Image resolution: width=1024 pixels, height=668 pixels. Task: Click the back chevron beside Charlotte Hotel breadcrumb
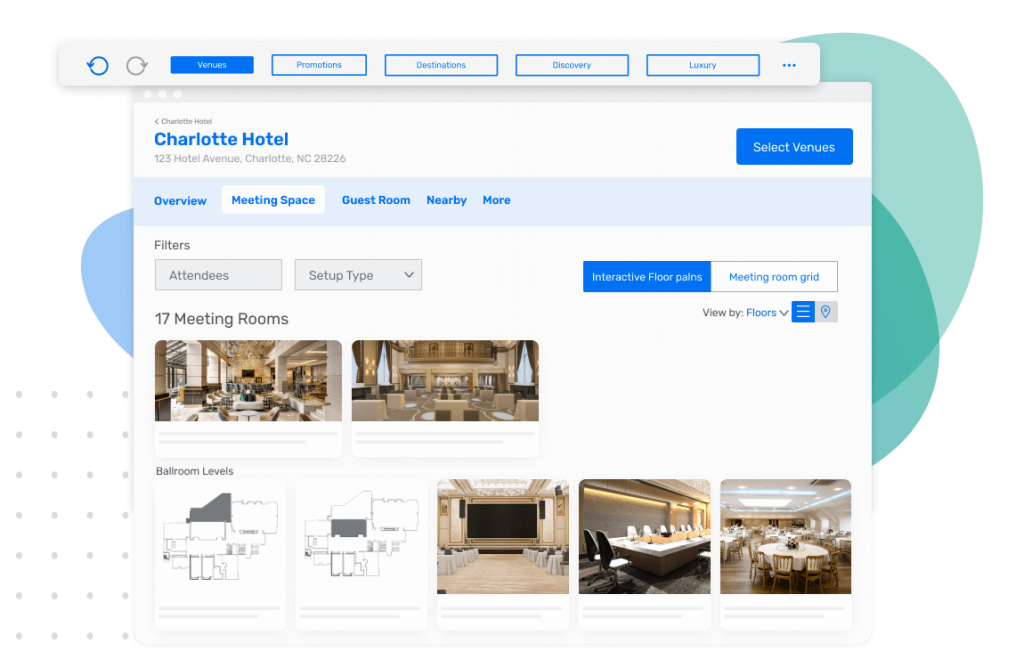tap(156, 120)
